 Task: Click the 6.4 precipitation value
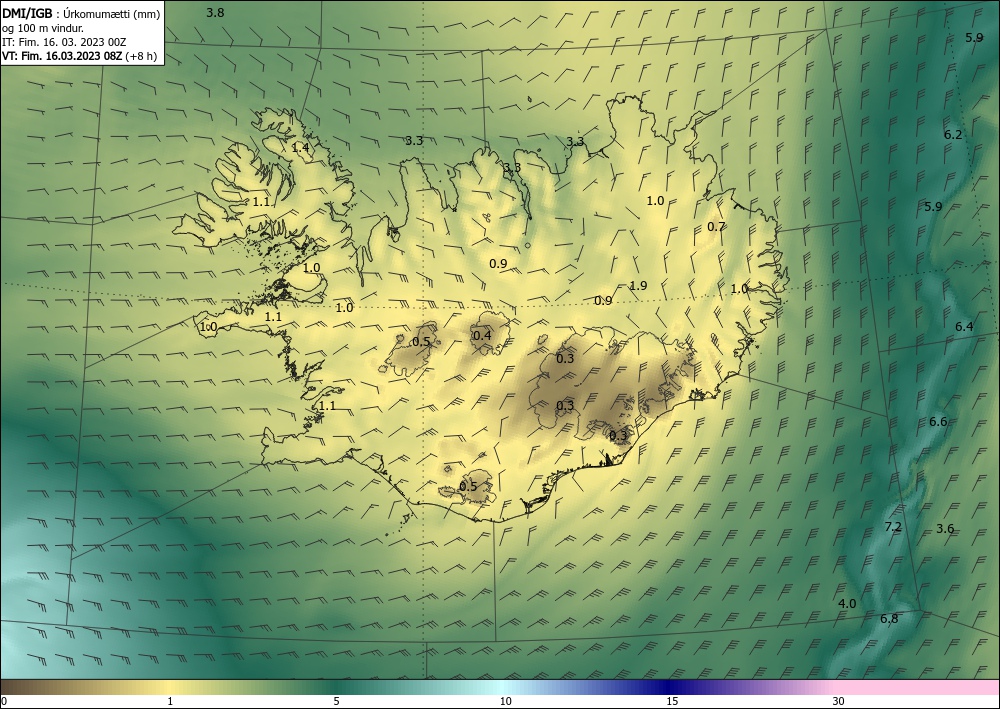click(964, 326)
